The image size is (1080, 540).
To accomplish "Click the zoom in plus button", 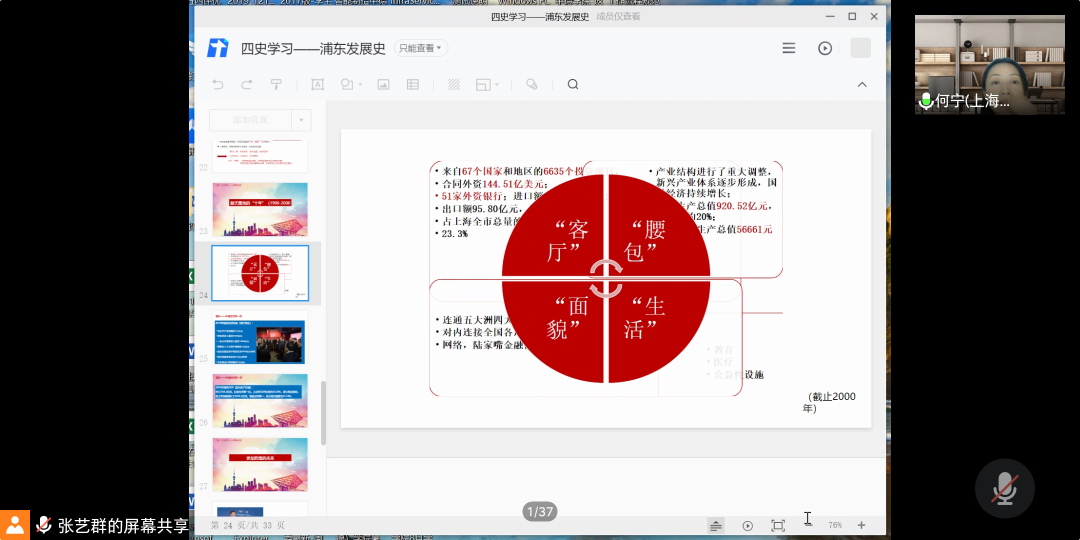I will point(861,525).
